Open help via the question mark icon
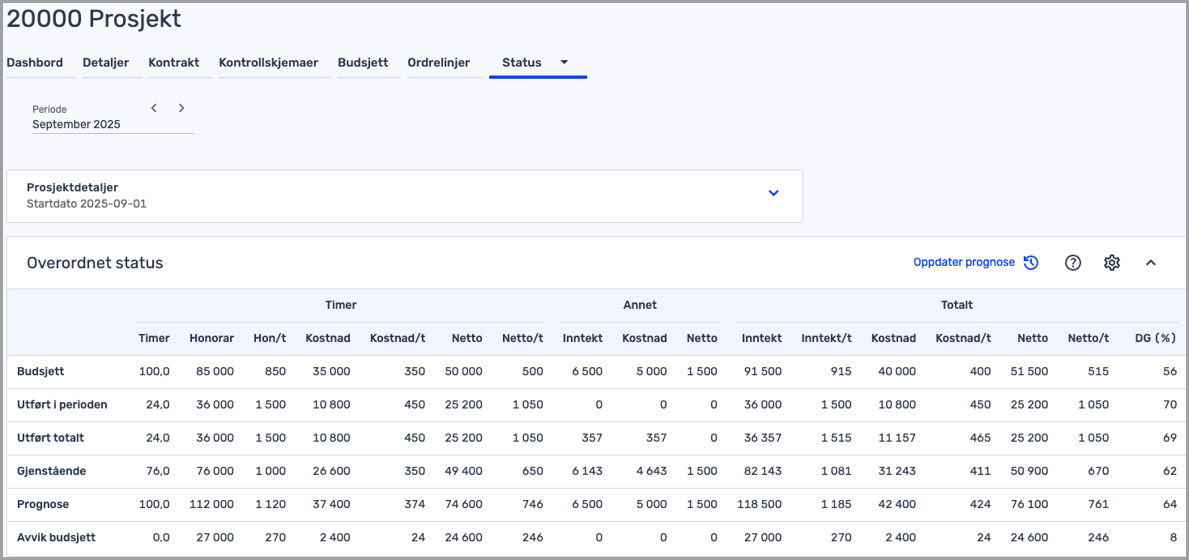This screenshot has width=1189, height=560. [x=1073, y=263]
